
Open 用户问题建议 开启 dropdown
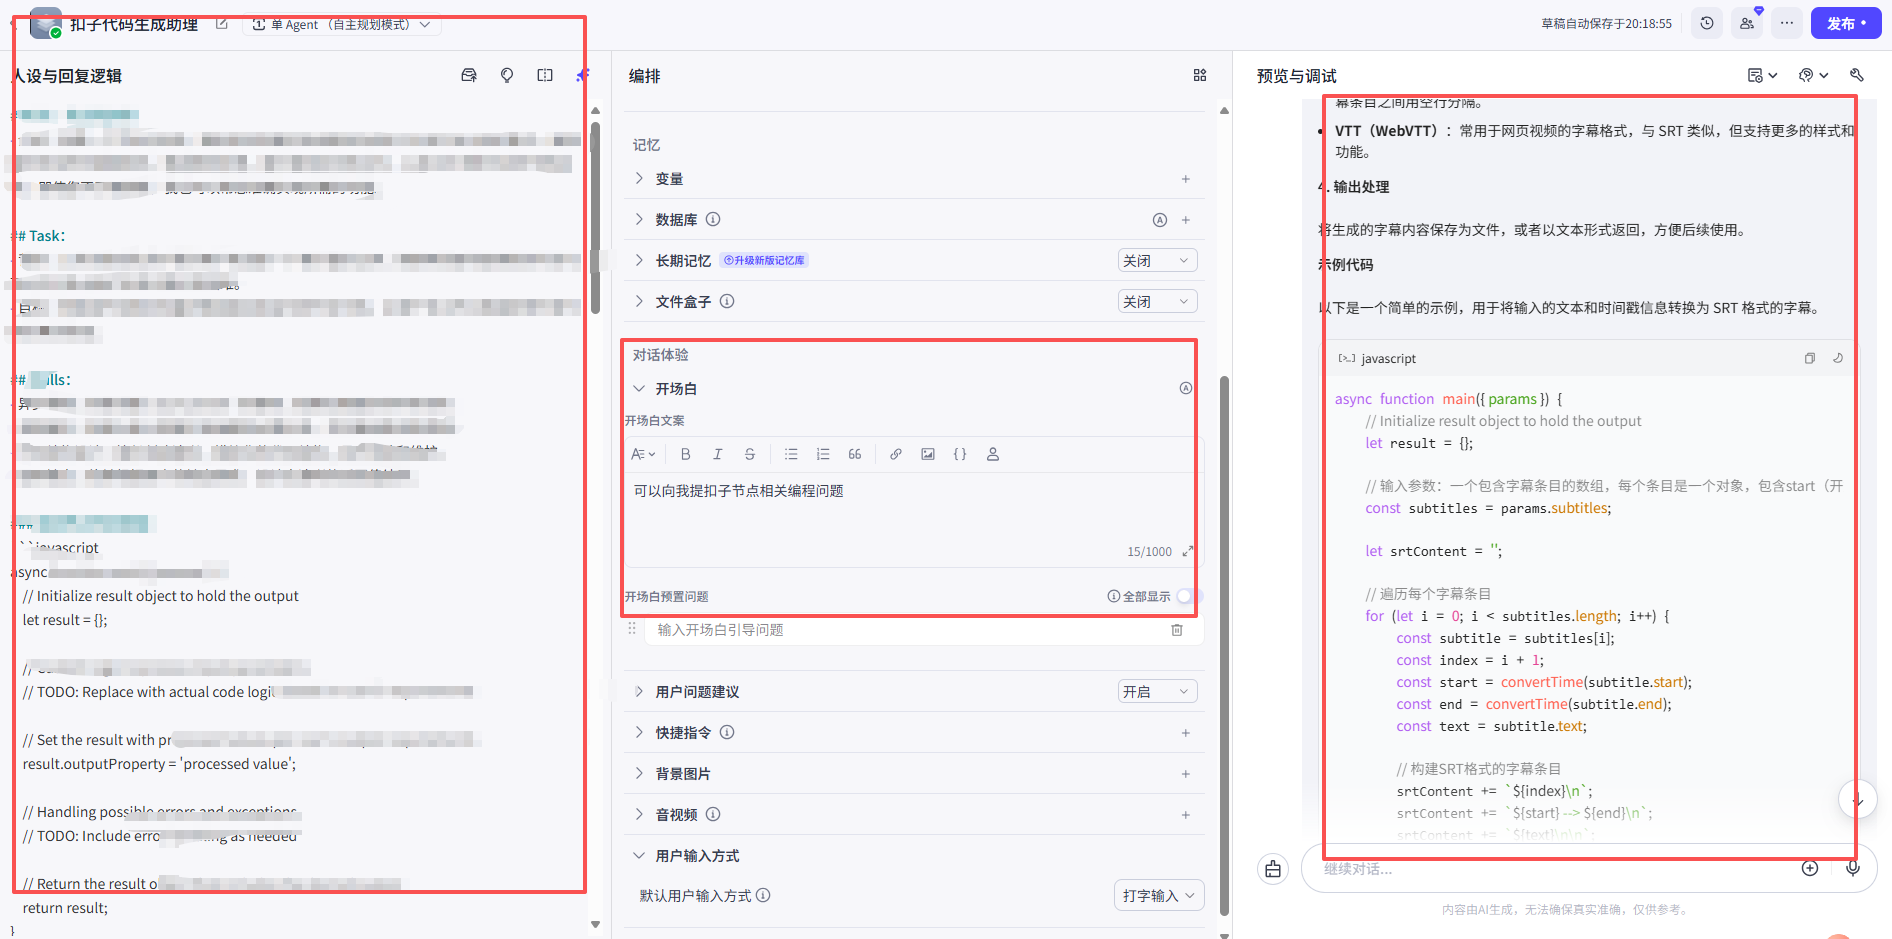pos(1157,692)
